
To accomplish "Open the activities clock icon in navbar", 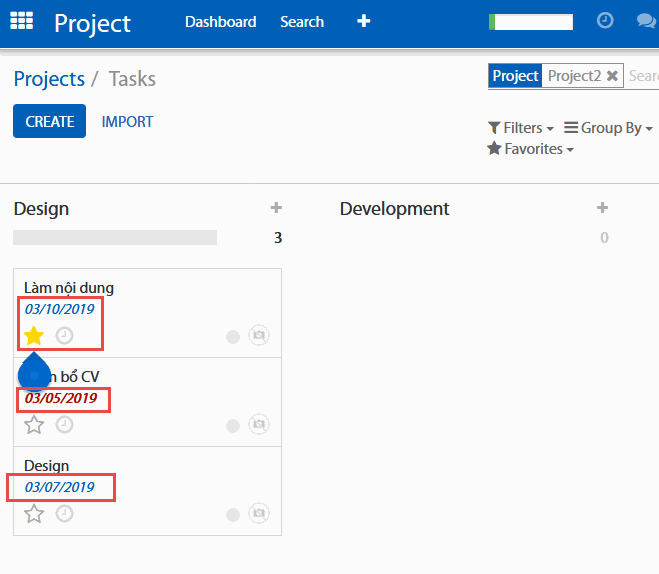I will click(x=605, y=21).
